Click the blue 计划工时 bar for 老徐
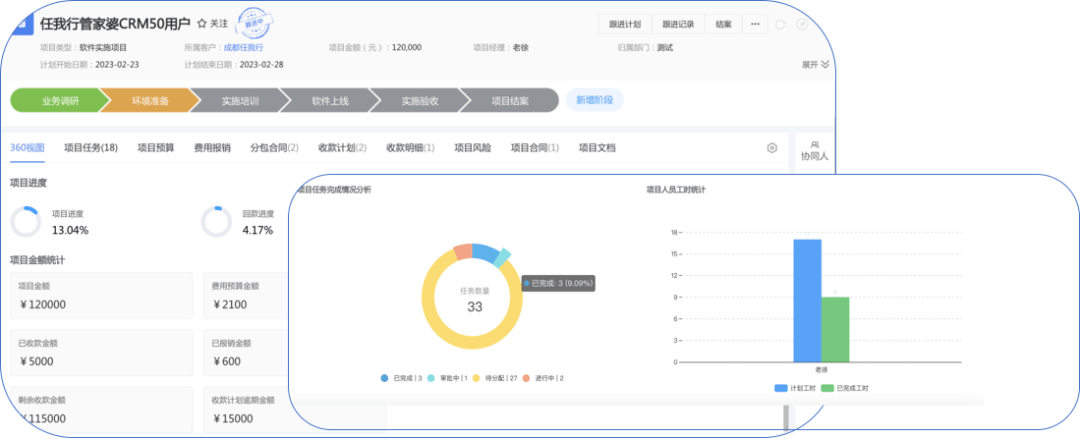 click(x=807, y=300)
